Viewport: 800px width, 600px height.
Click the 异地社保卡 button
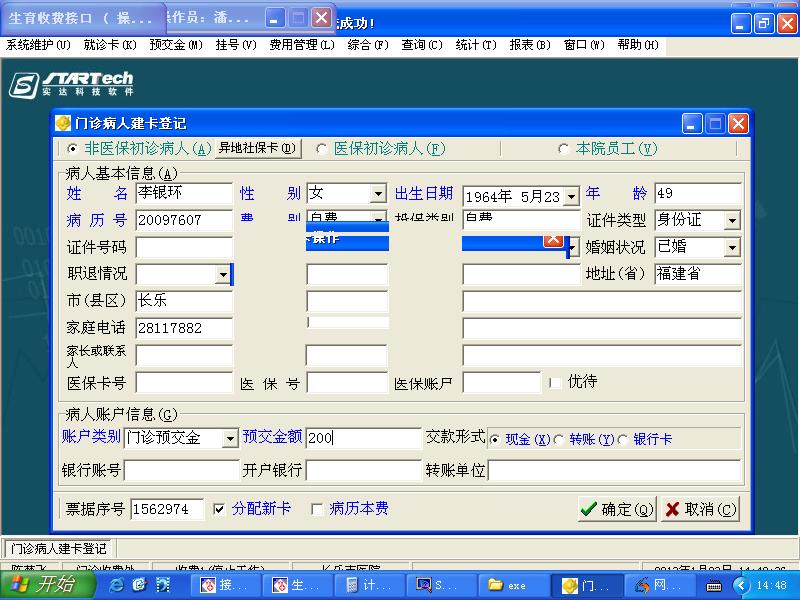(x=258, y=148)
